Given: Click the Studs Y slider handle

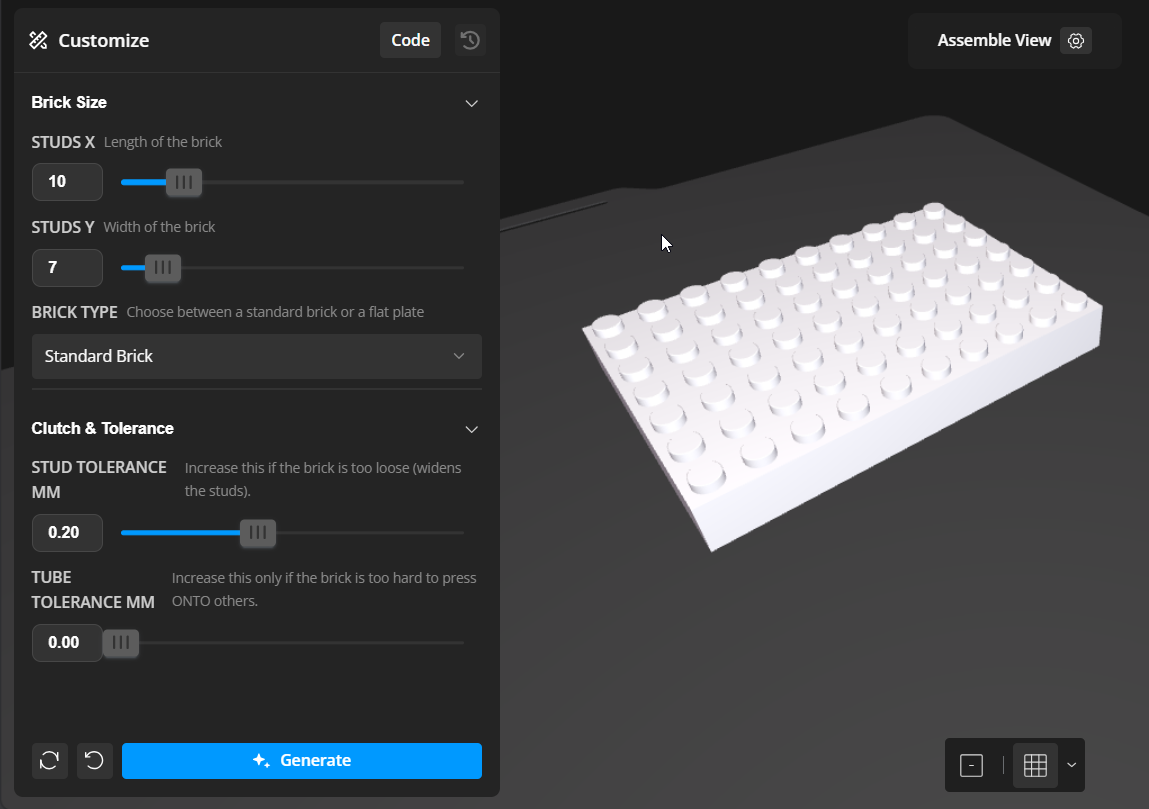Looking at the screenshot, I should [x=163, y=267].
